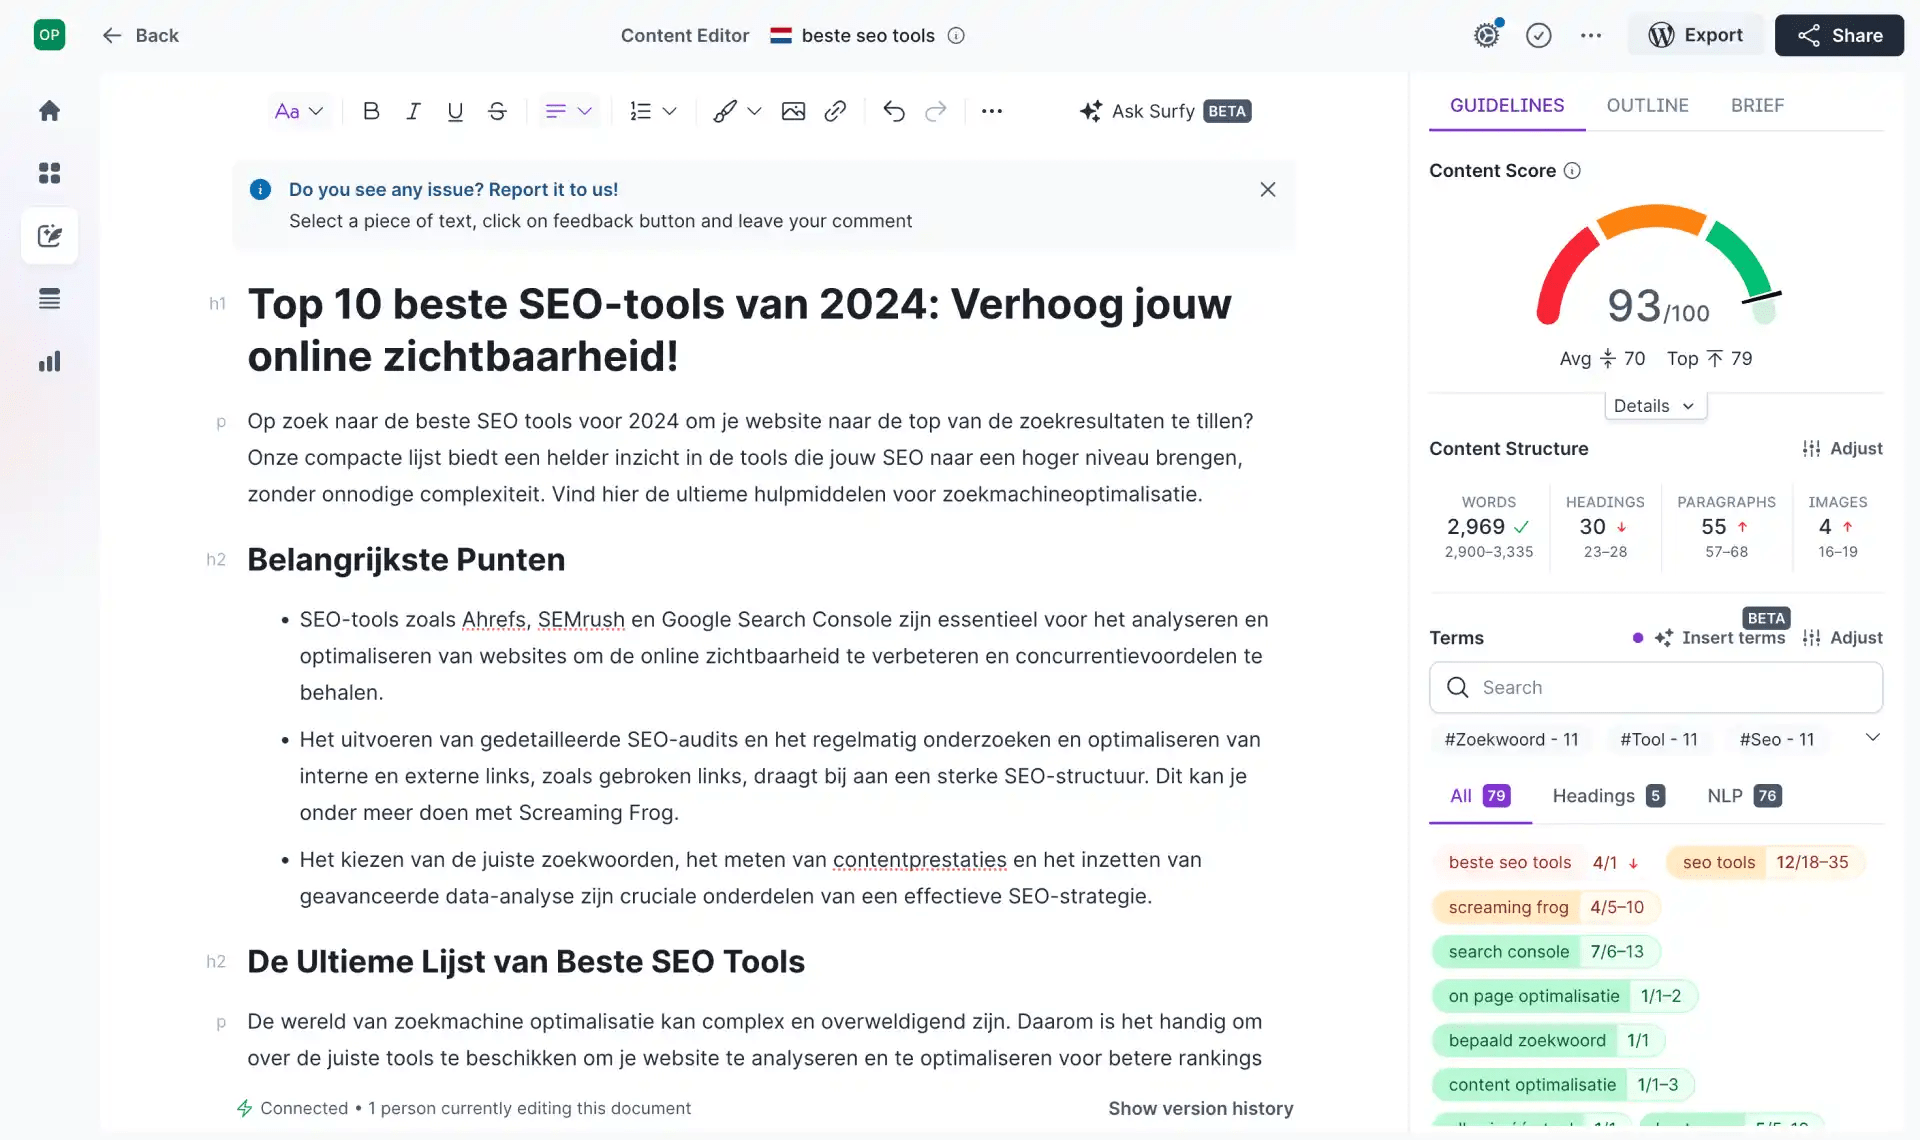
Task: Toggle underline formatting
Action: 455,111
